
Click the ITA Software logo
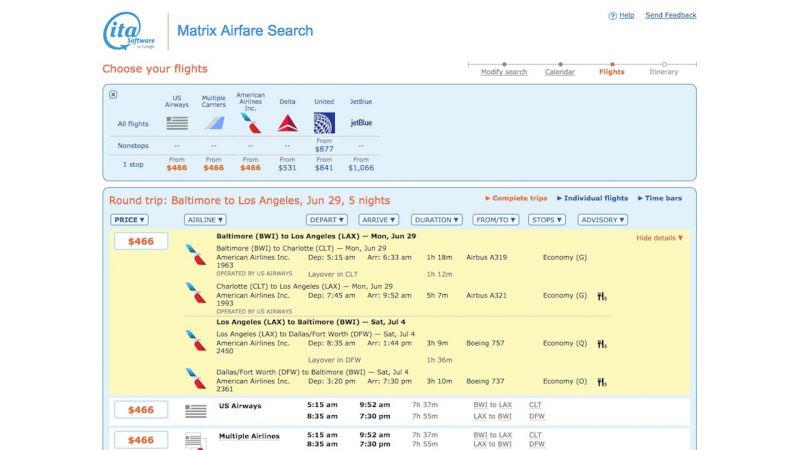click(x=126, y=31)
